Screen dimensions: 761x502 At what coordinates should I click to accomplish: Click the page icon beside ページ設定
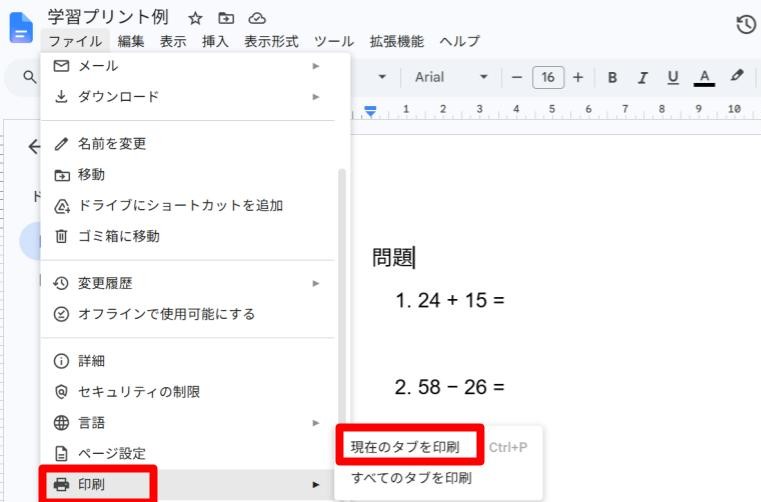tap(61, 454)
